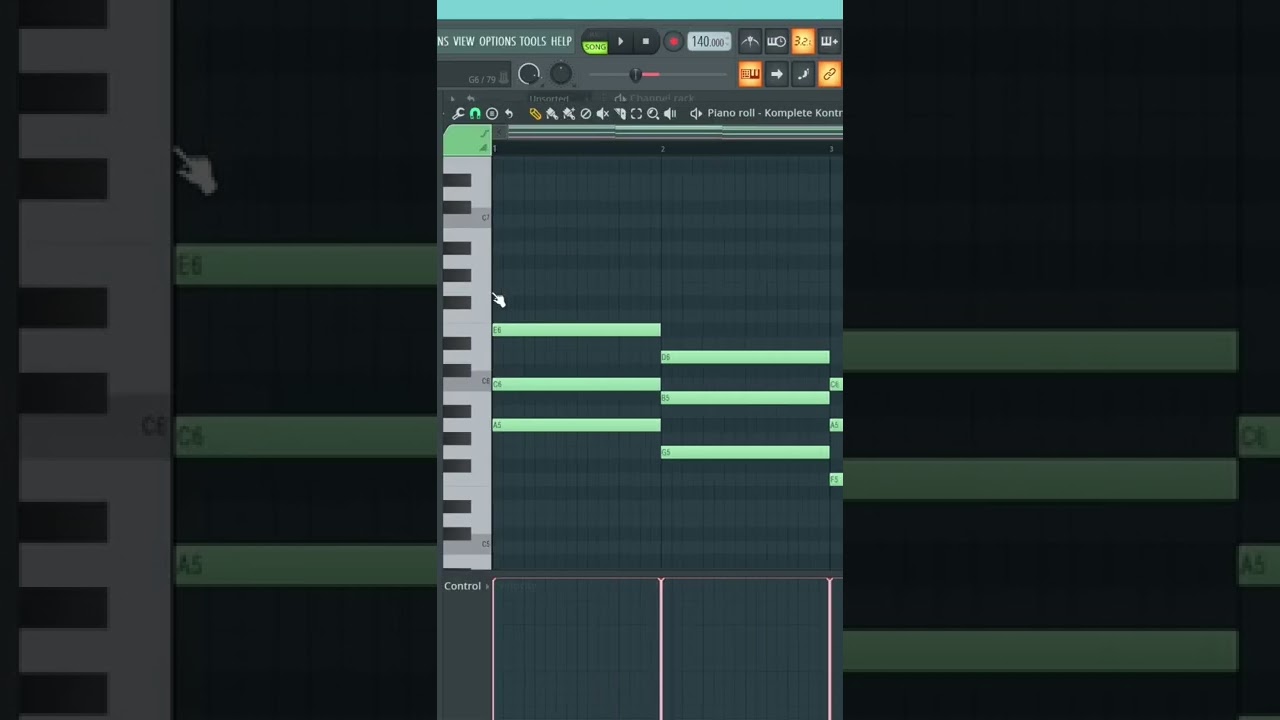
Task: Toggle the auto-scroll arrow button
Action: click(x=777, y=74)
